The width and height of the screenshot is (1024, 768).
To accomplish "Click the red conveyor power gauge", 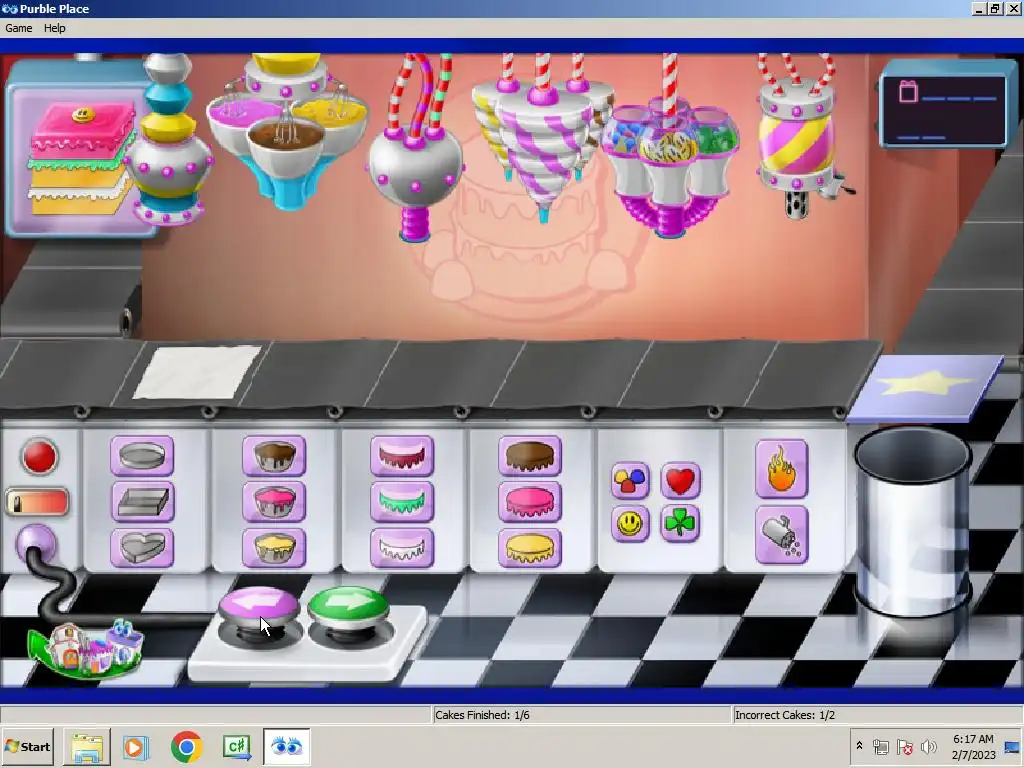I will [37, 502].
